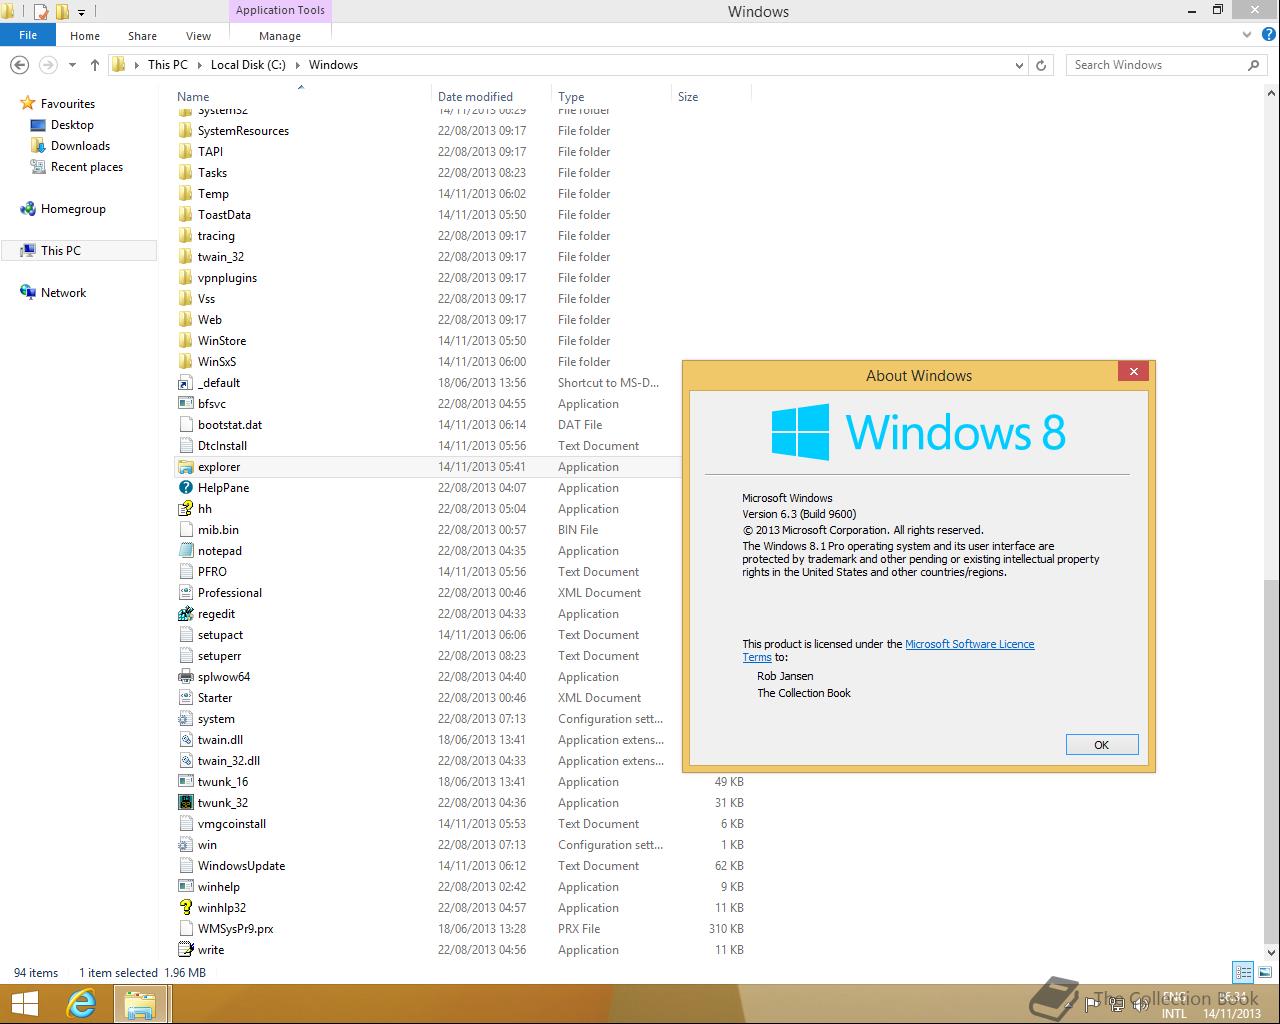Click the regedit application icon
The height and width of the screenshot is (1024, 1280).
pyautogui.click(x=185, y=614)
